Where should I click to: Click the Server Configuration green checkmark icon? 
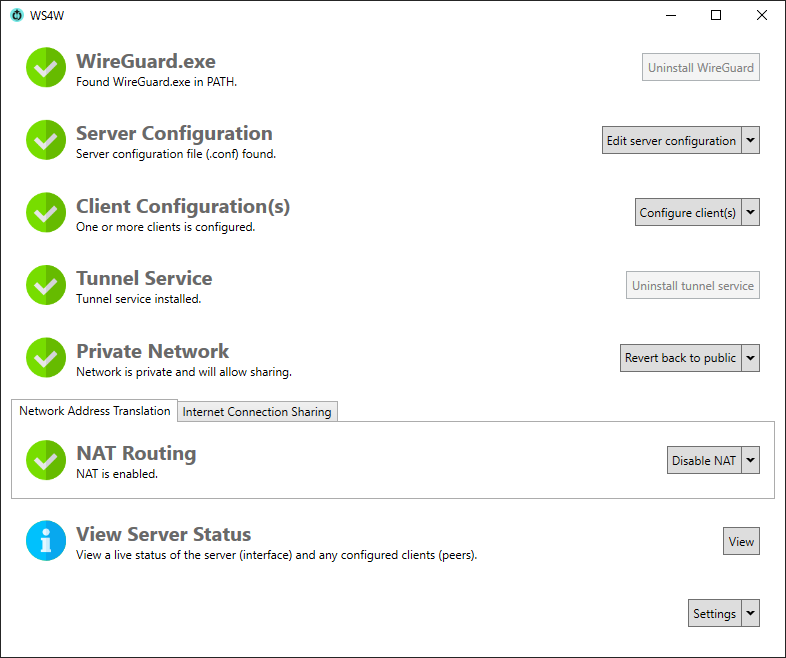coord(45,141)
